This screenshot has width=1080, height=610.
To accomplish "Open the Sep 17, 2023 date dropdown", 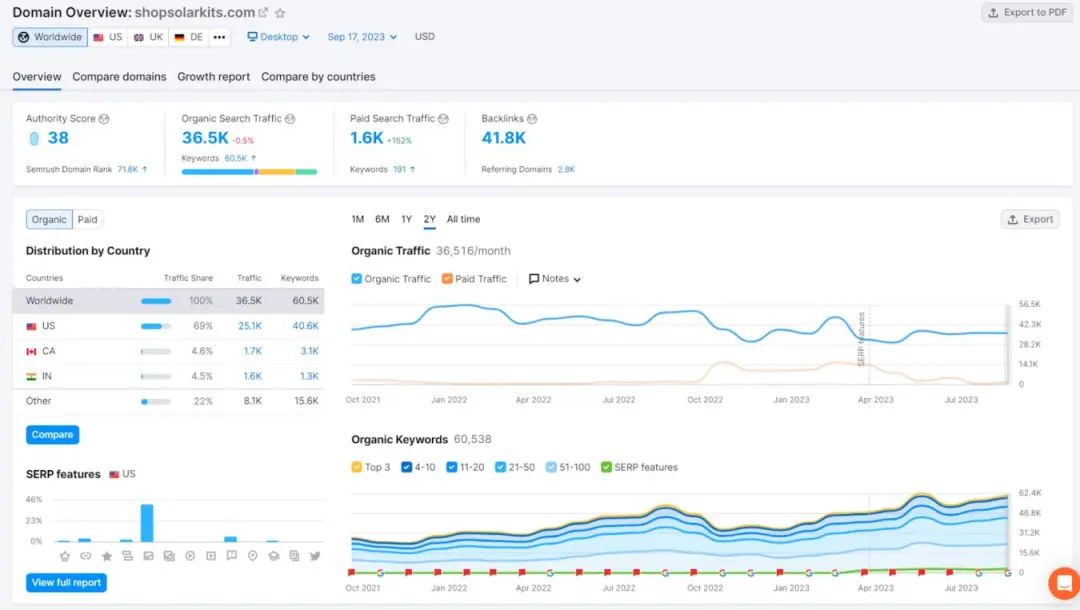I will coord(362,36).
